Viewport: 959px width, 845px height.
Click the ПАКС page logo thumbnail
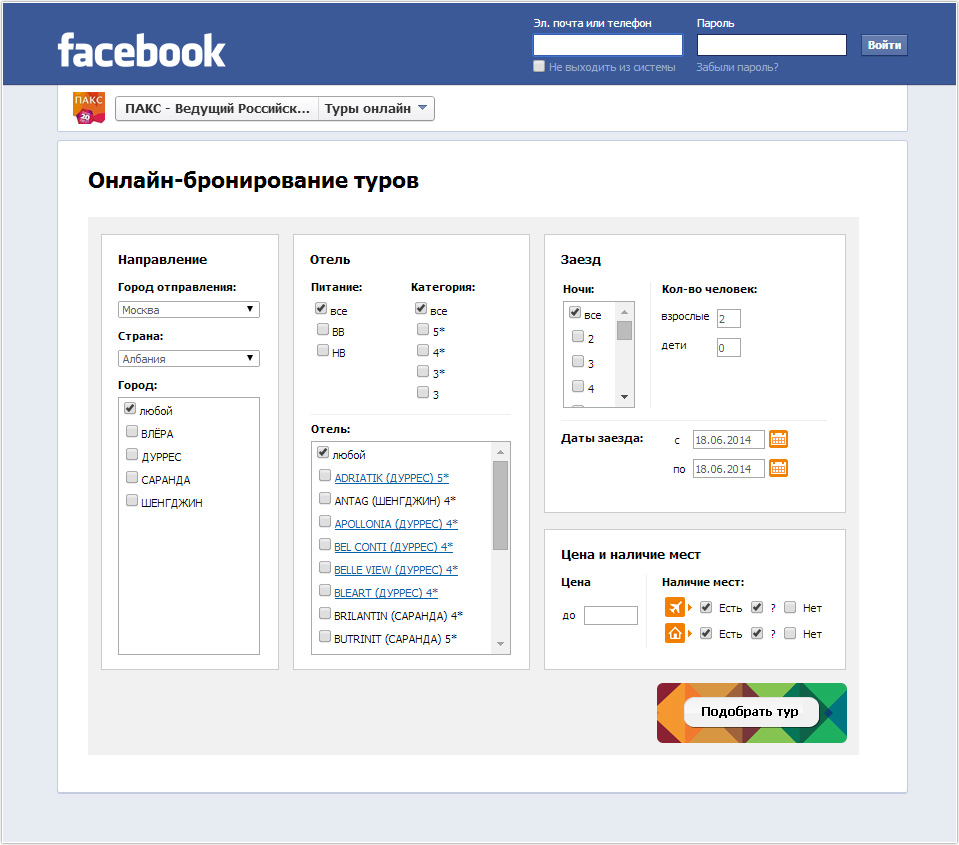point(89,108)
